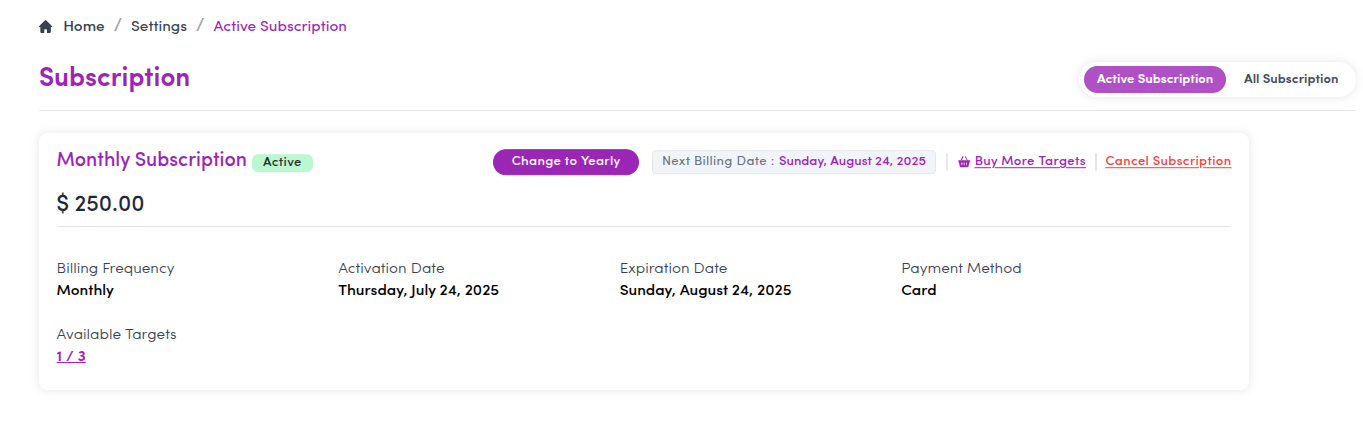
Task: Open the Buy More Targets link
Action: click(x=1030, y=161)
